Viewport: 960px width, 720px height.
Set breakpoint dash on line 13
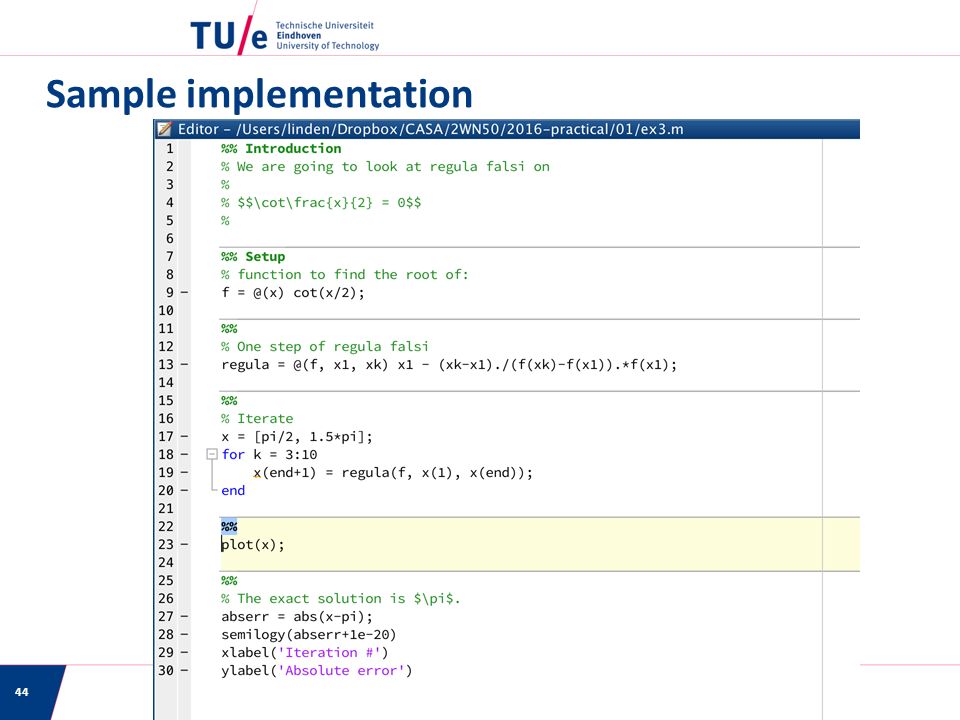(184, 365)
